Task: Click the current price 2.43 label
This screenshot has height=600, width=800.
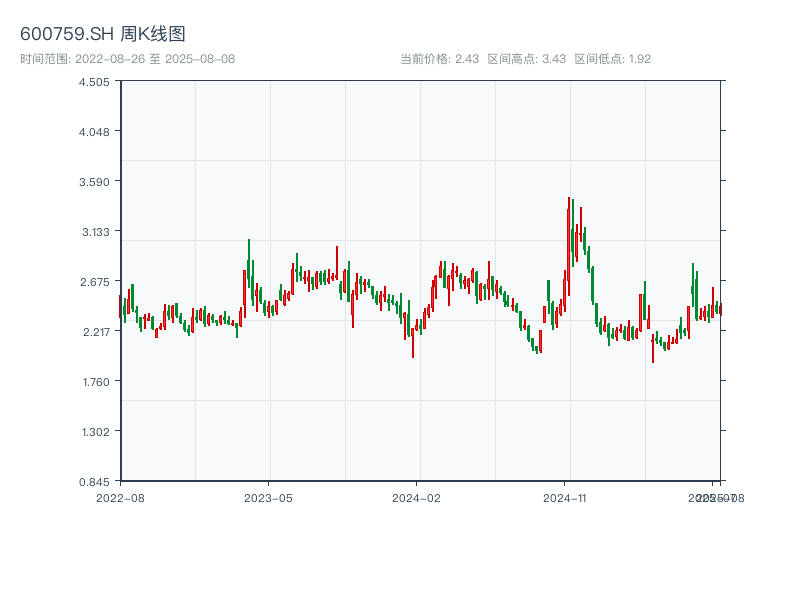Action: tap(439, 59)
